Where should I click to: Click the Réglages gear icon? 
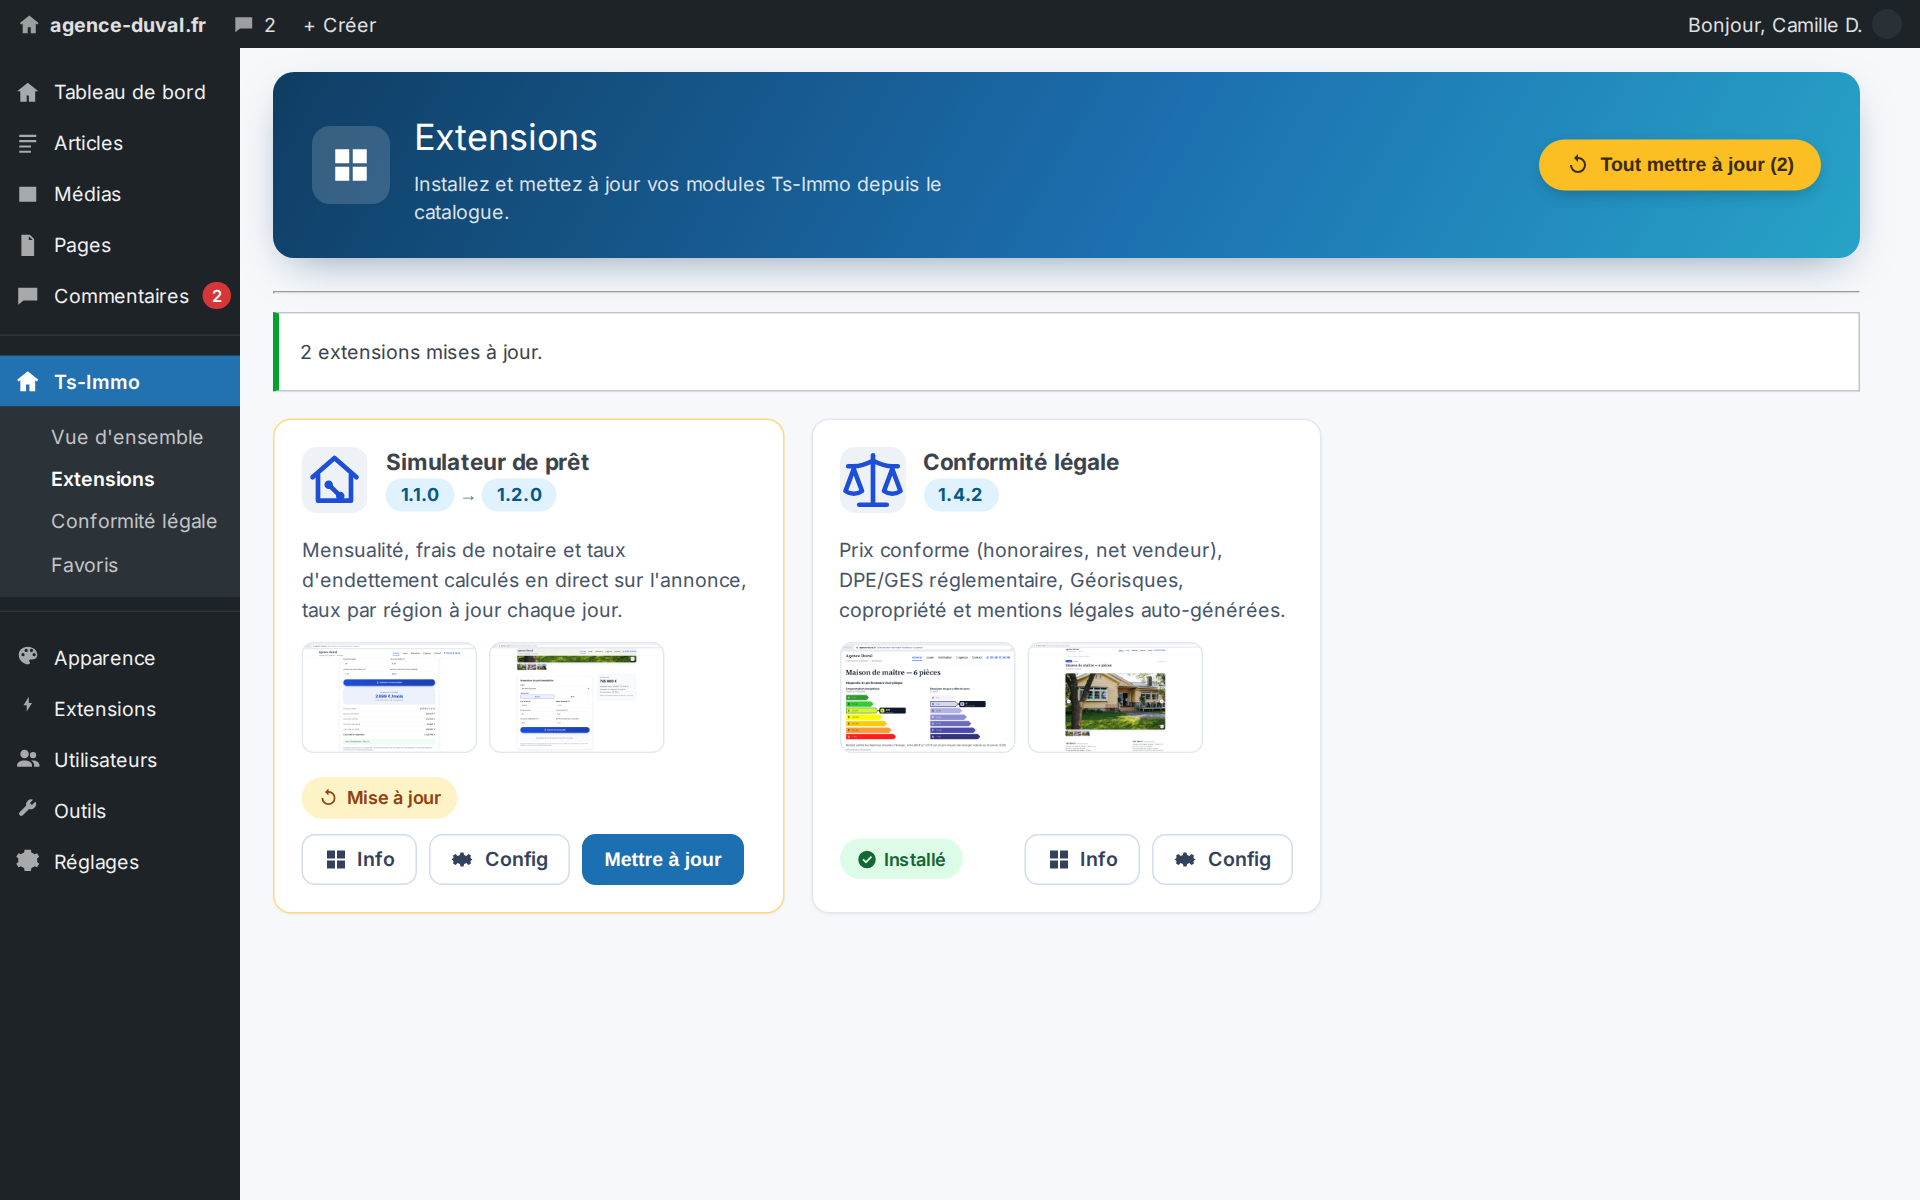pos(28,861)
